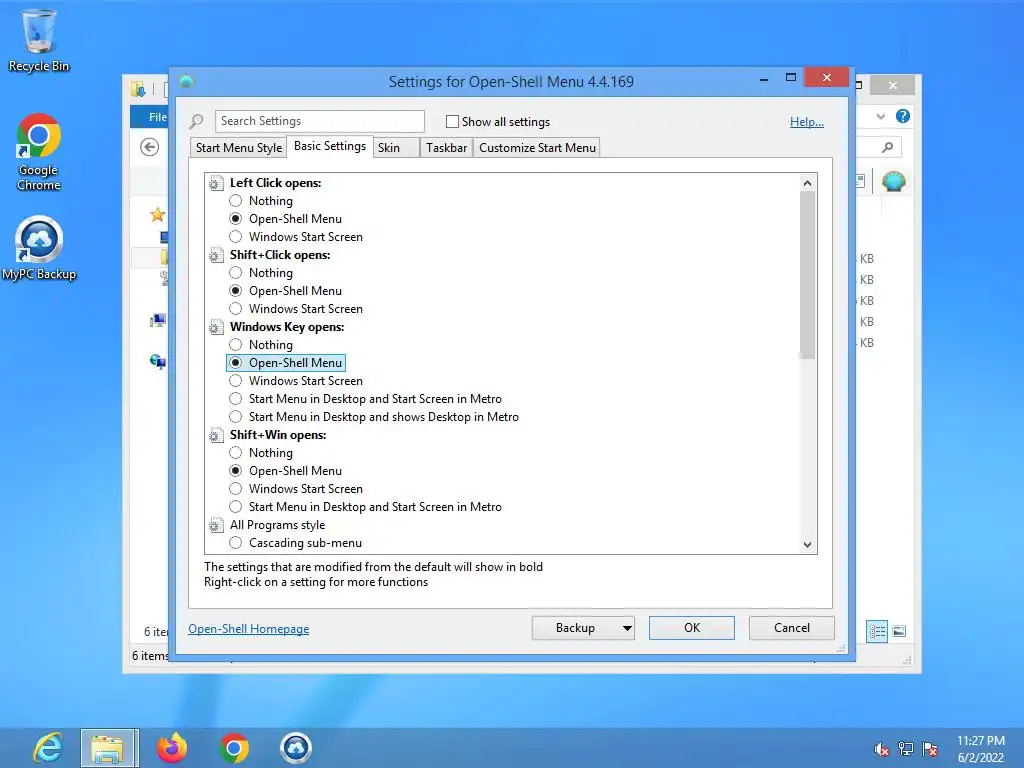Select Windows Start Screen under Left Click opens
This screenshot has height=768, width=1024.
[x=236, y=236]
